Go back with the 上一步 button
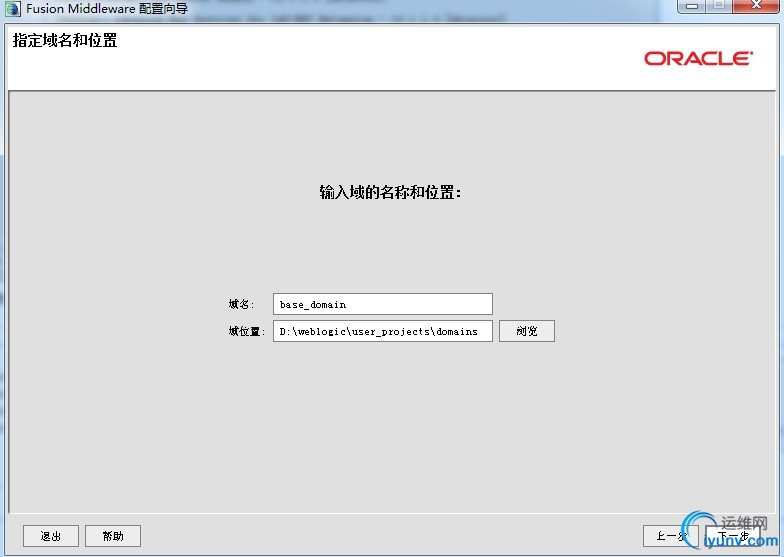Image resolution: width=784 pixels, height=557 pixels. tap(670, 536)
